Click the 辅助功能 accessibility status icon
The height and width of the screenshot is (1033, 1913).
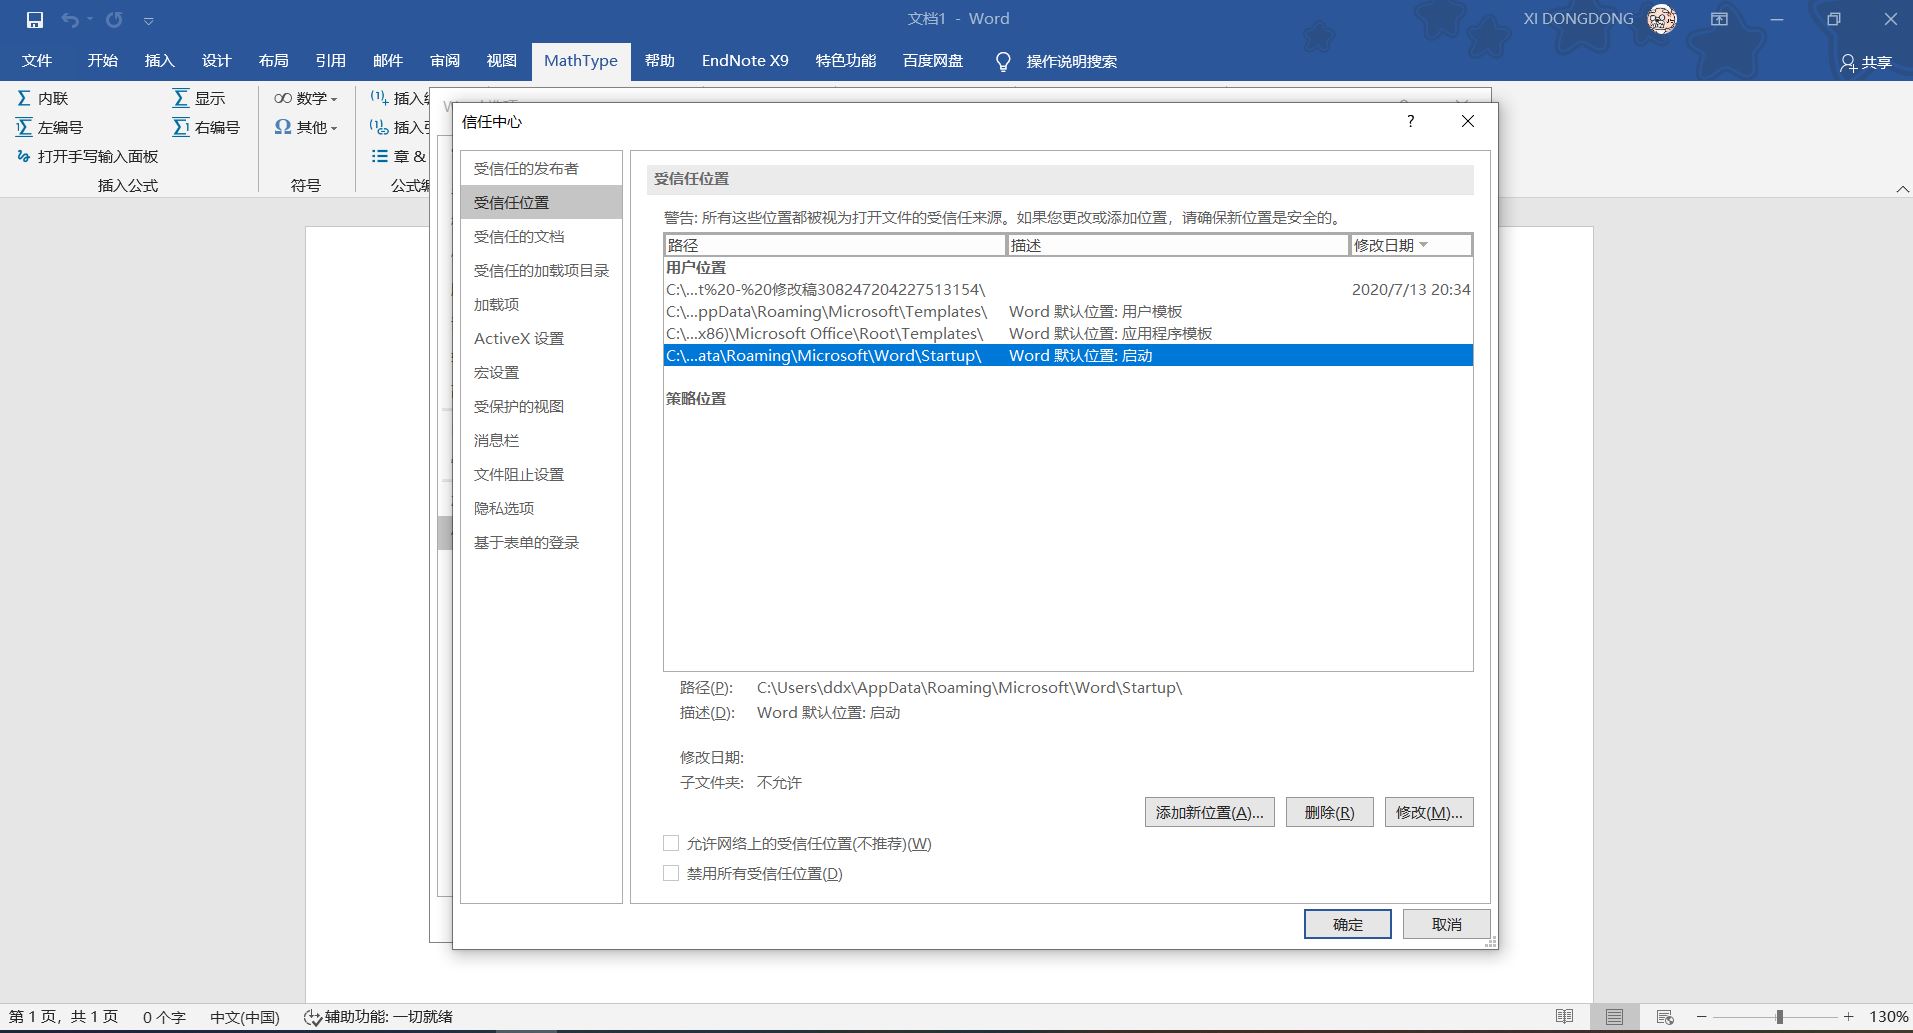(312, 1017)
